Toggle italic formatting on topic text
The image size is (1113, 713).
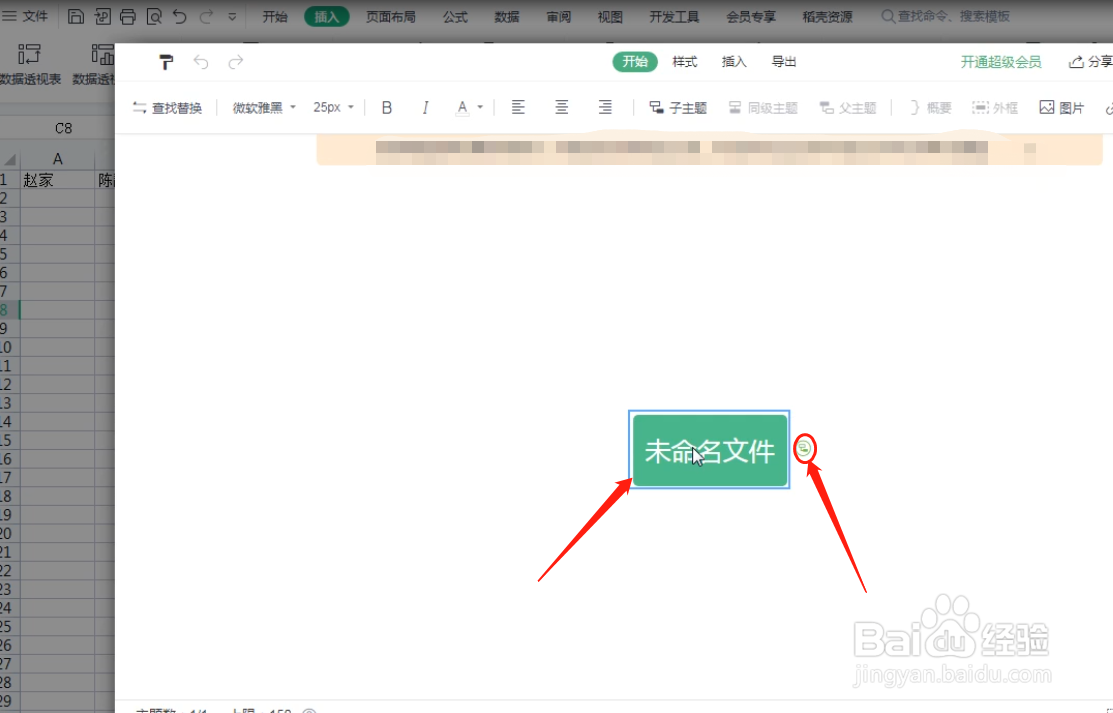[425, 107]
